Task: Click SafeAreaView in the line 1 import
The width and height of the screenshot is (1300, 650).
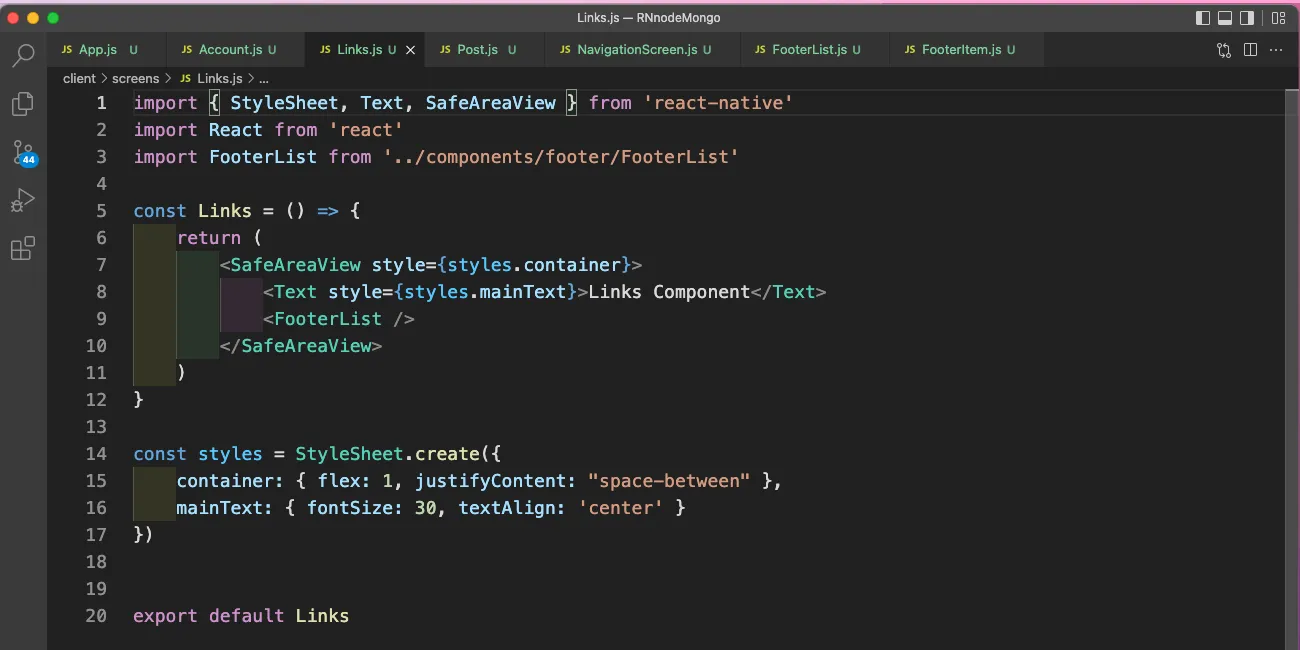Action: click(x=490, y=103)
